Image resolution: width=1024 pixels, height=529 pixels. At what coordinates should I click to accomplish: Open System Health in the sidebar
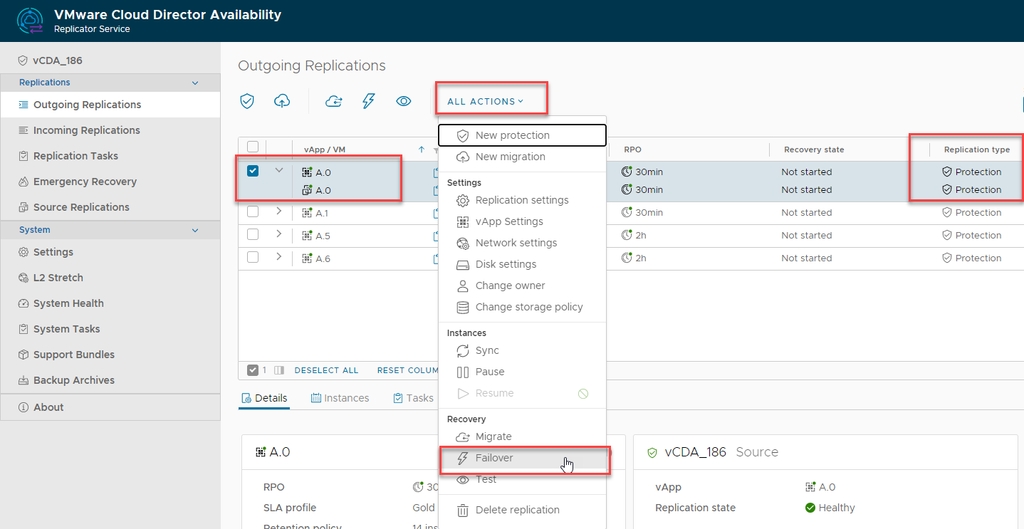coord(68,303)
